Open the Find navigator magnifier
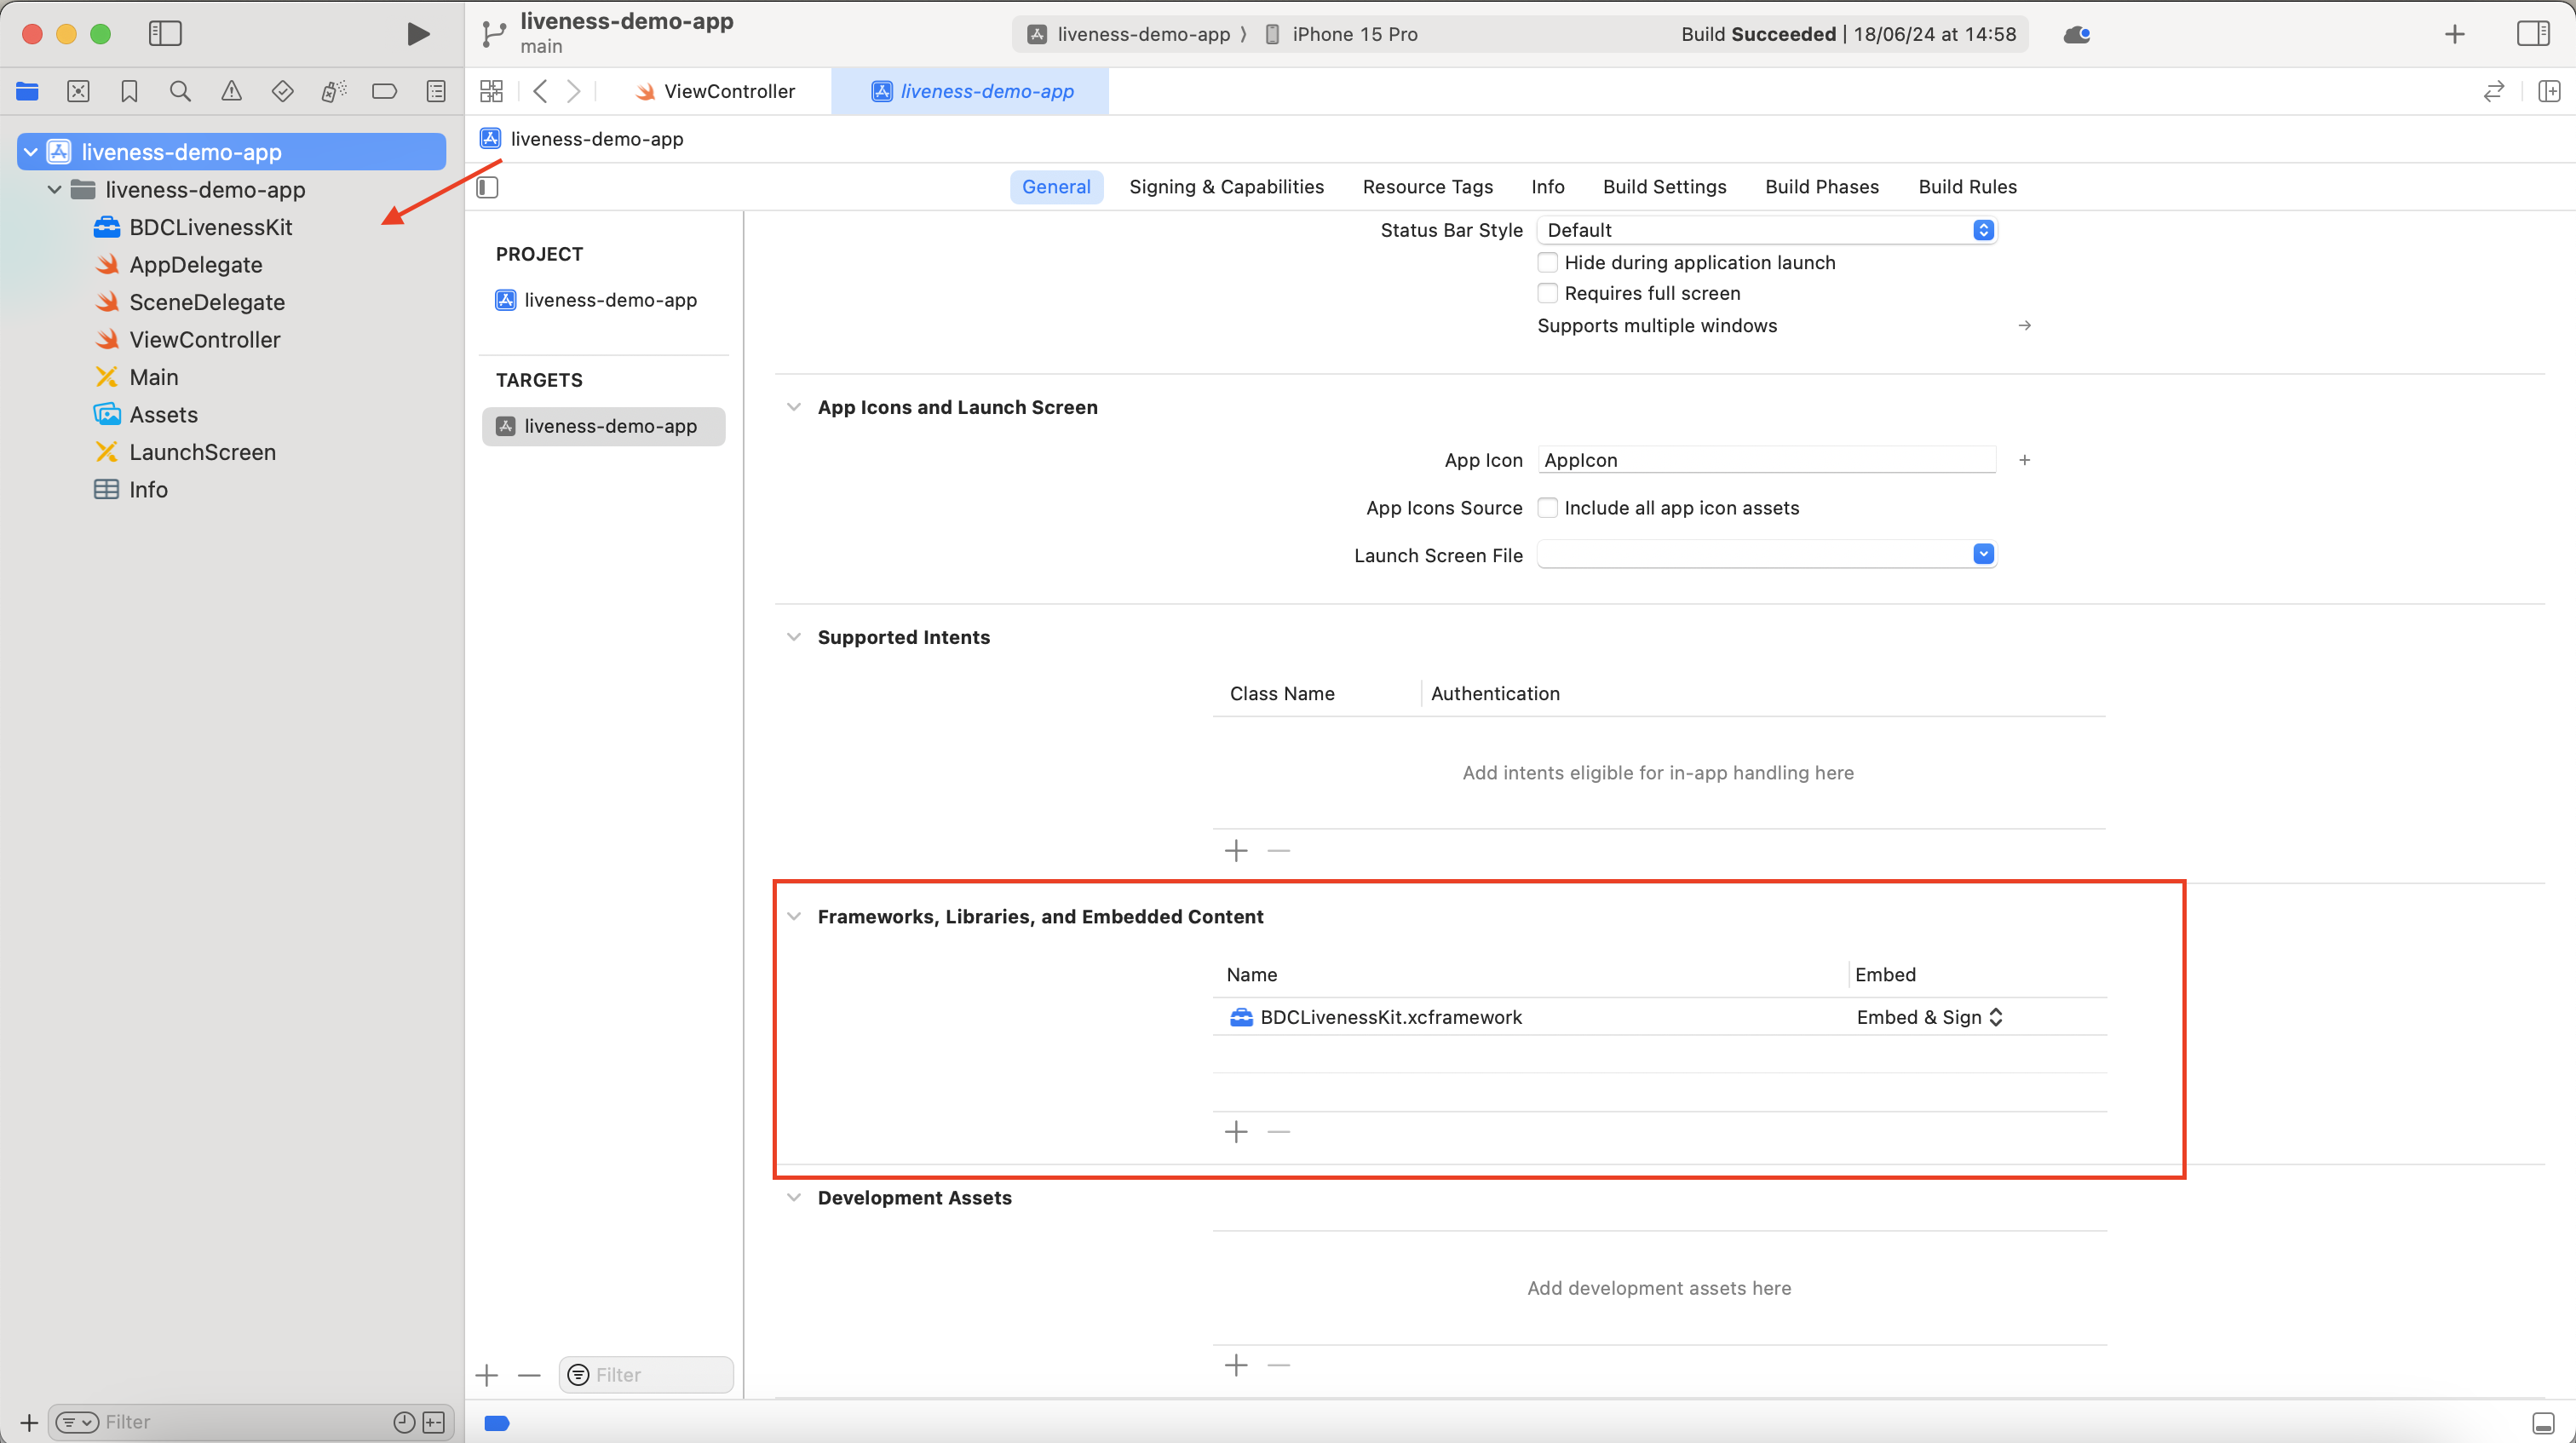The height and width of the screenshot is (1443, 2576). pyautogui.click(x=180, y=91)
